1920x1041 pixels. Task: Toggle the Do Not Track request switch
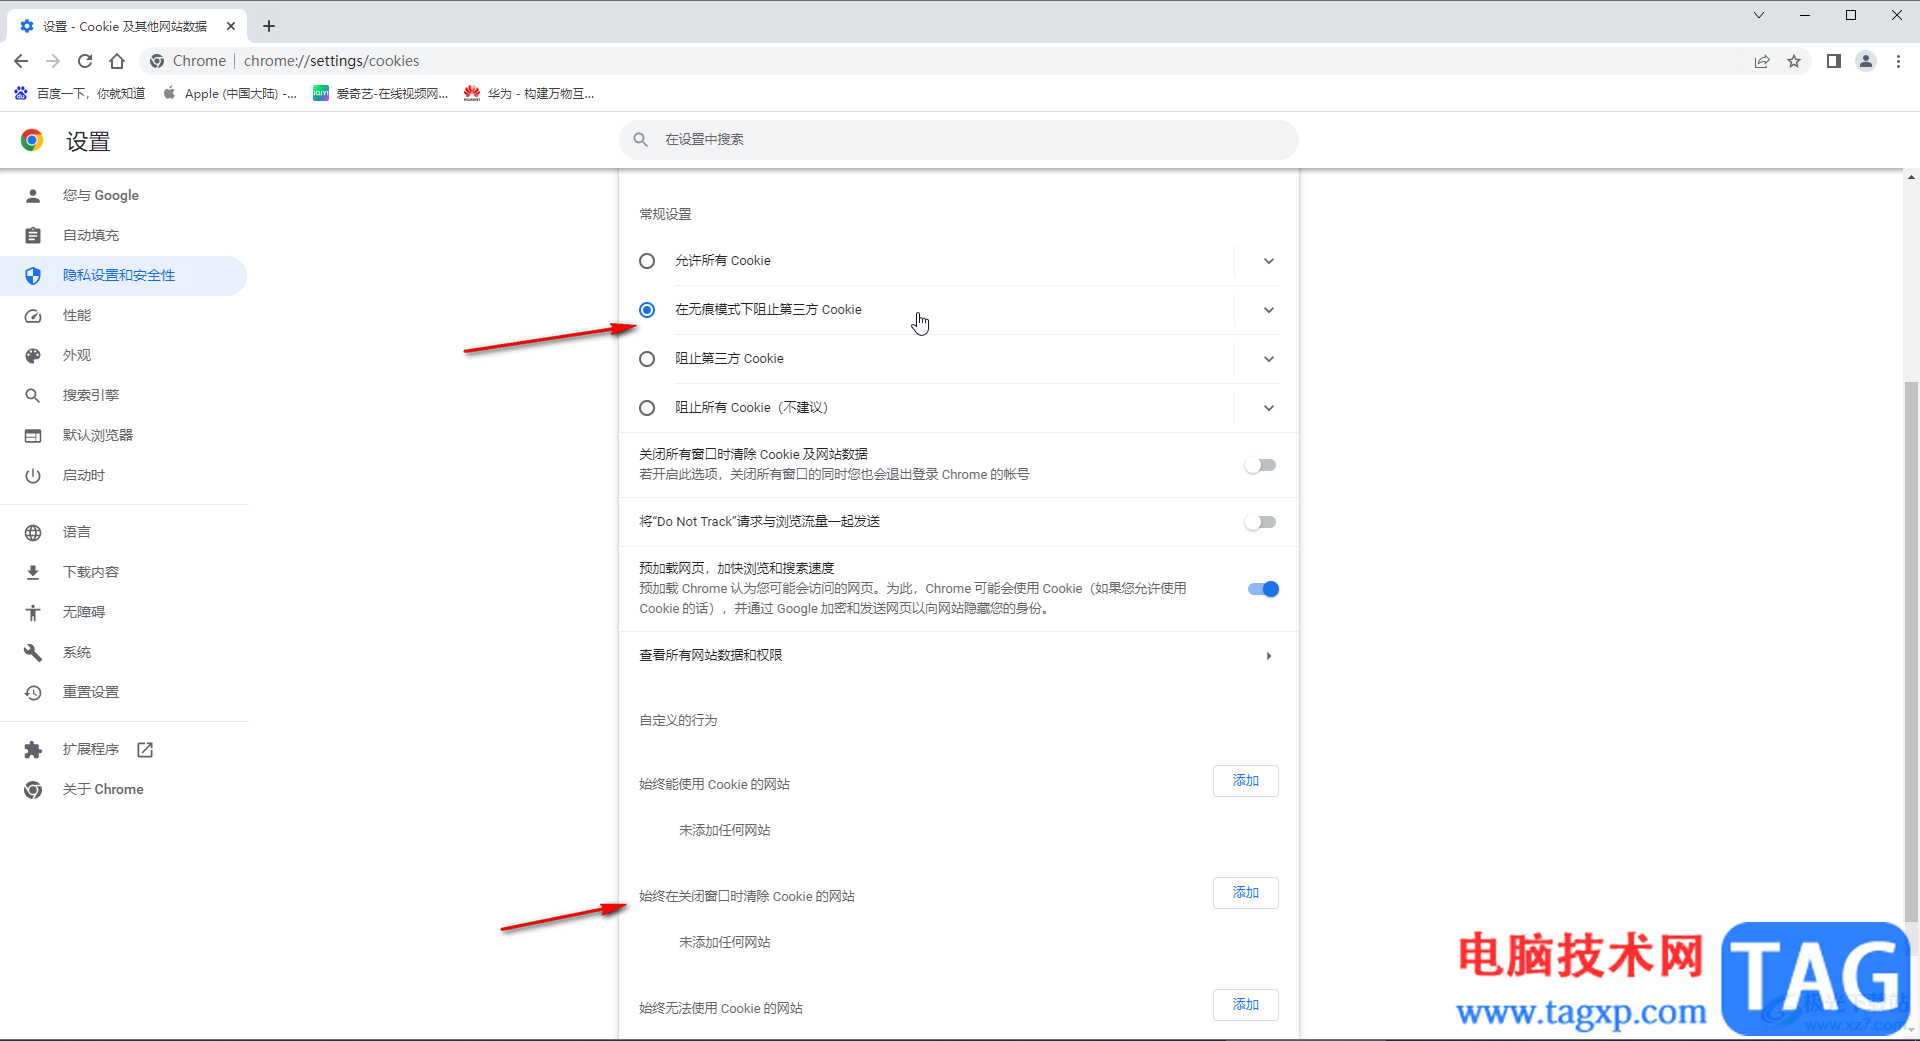coord(1261,522)
